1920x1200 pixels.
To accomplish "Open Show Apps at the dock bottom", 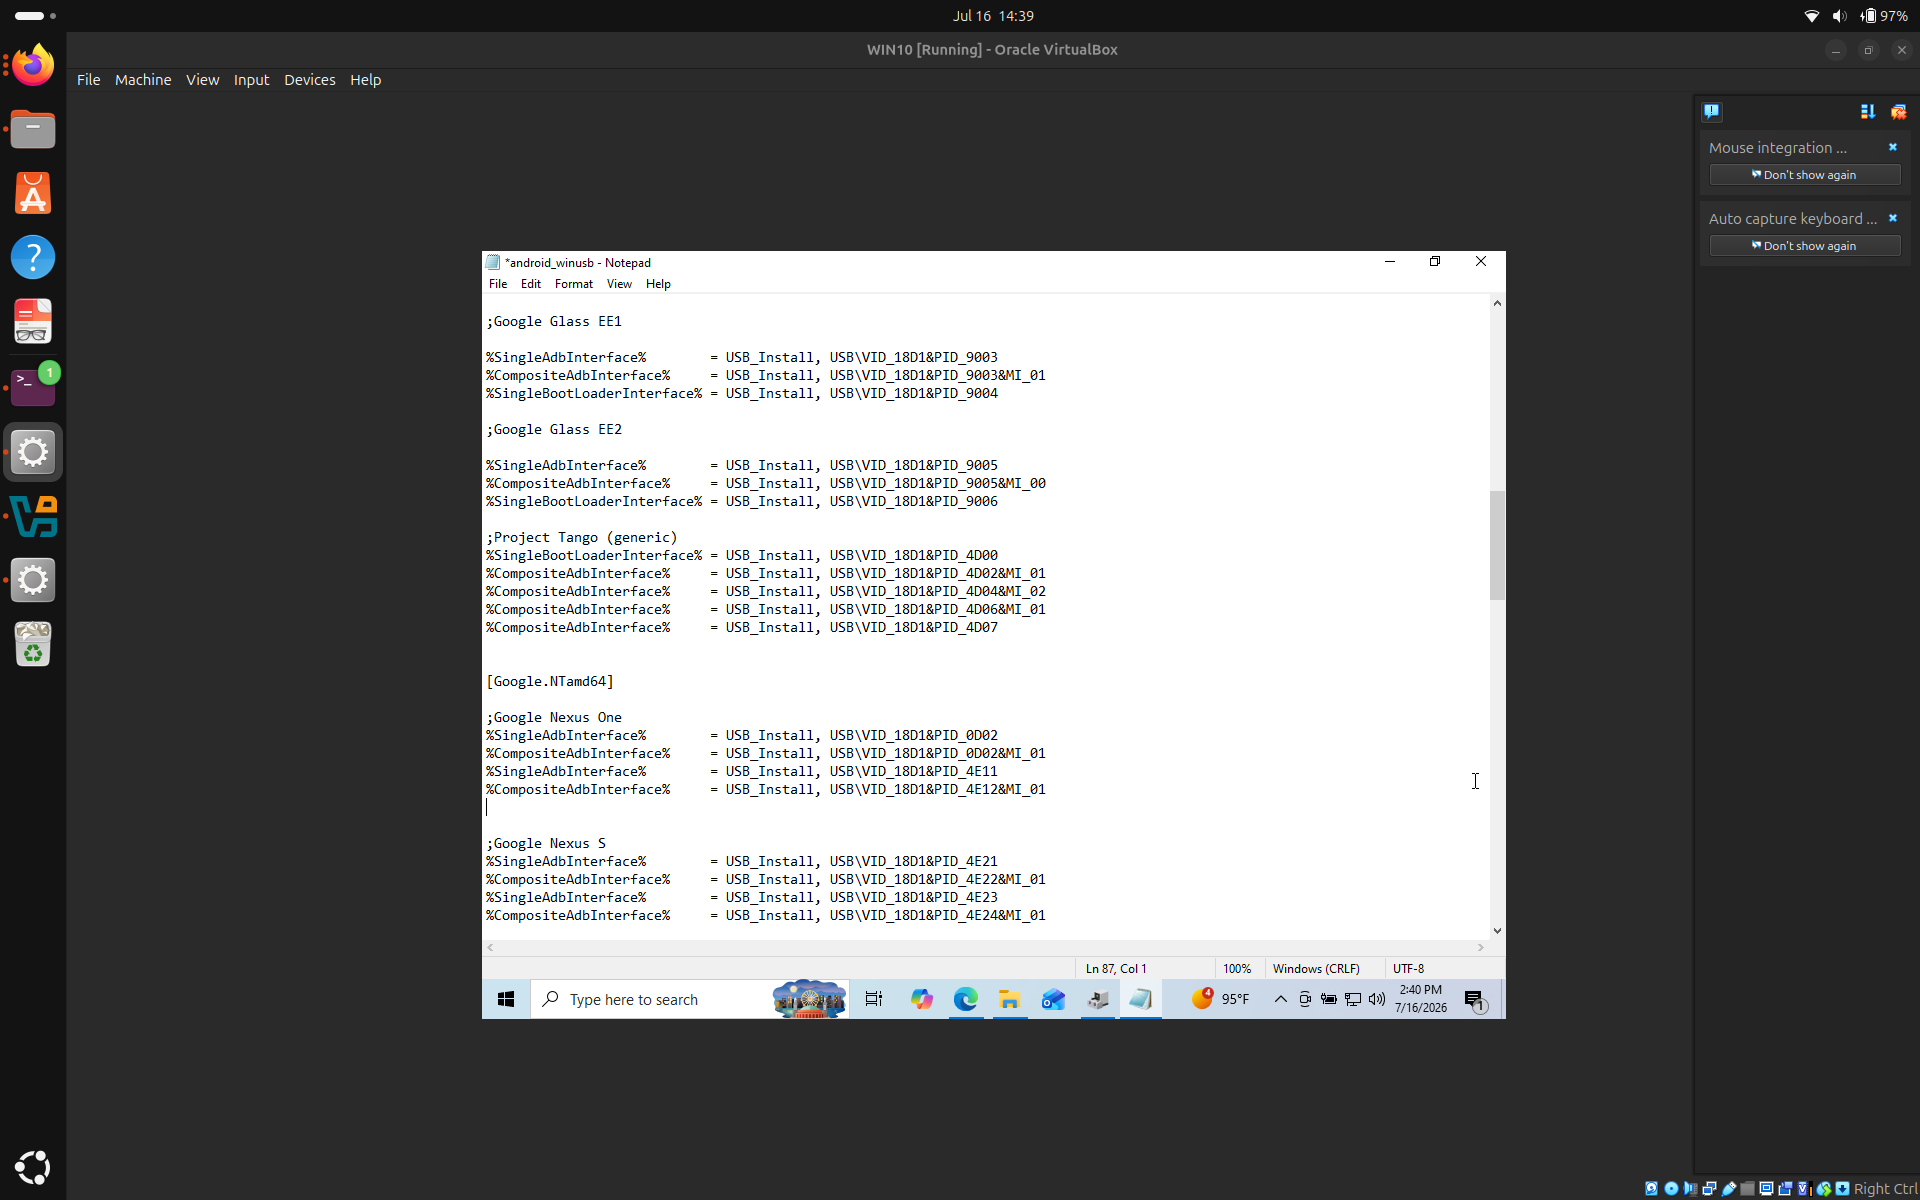I will coord(33,1167).
